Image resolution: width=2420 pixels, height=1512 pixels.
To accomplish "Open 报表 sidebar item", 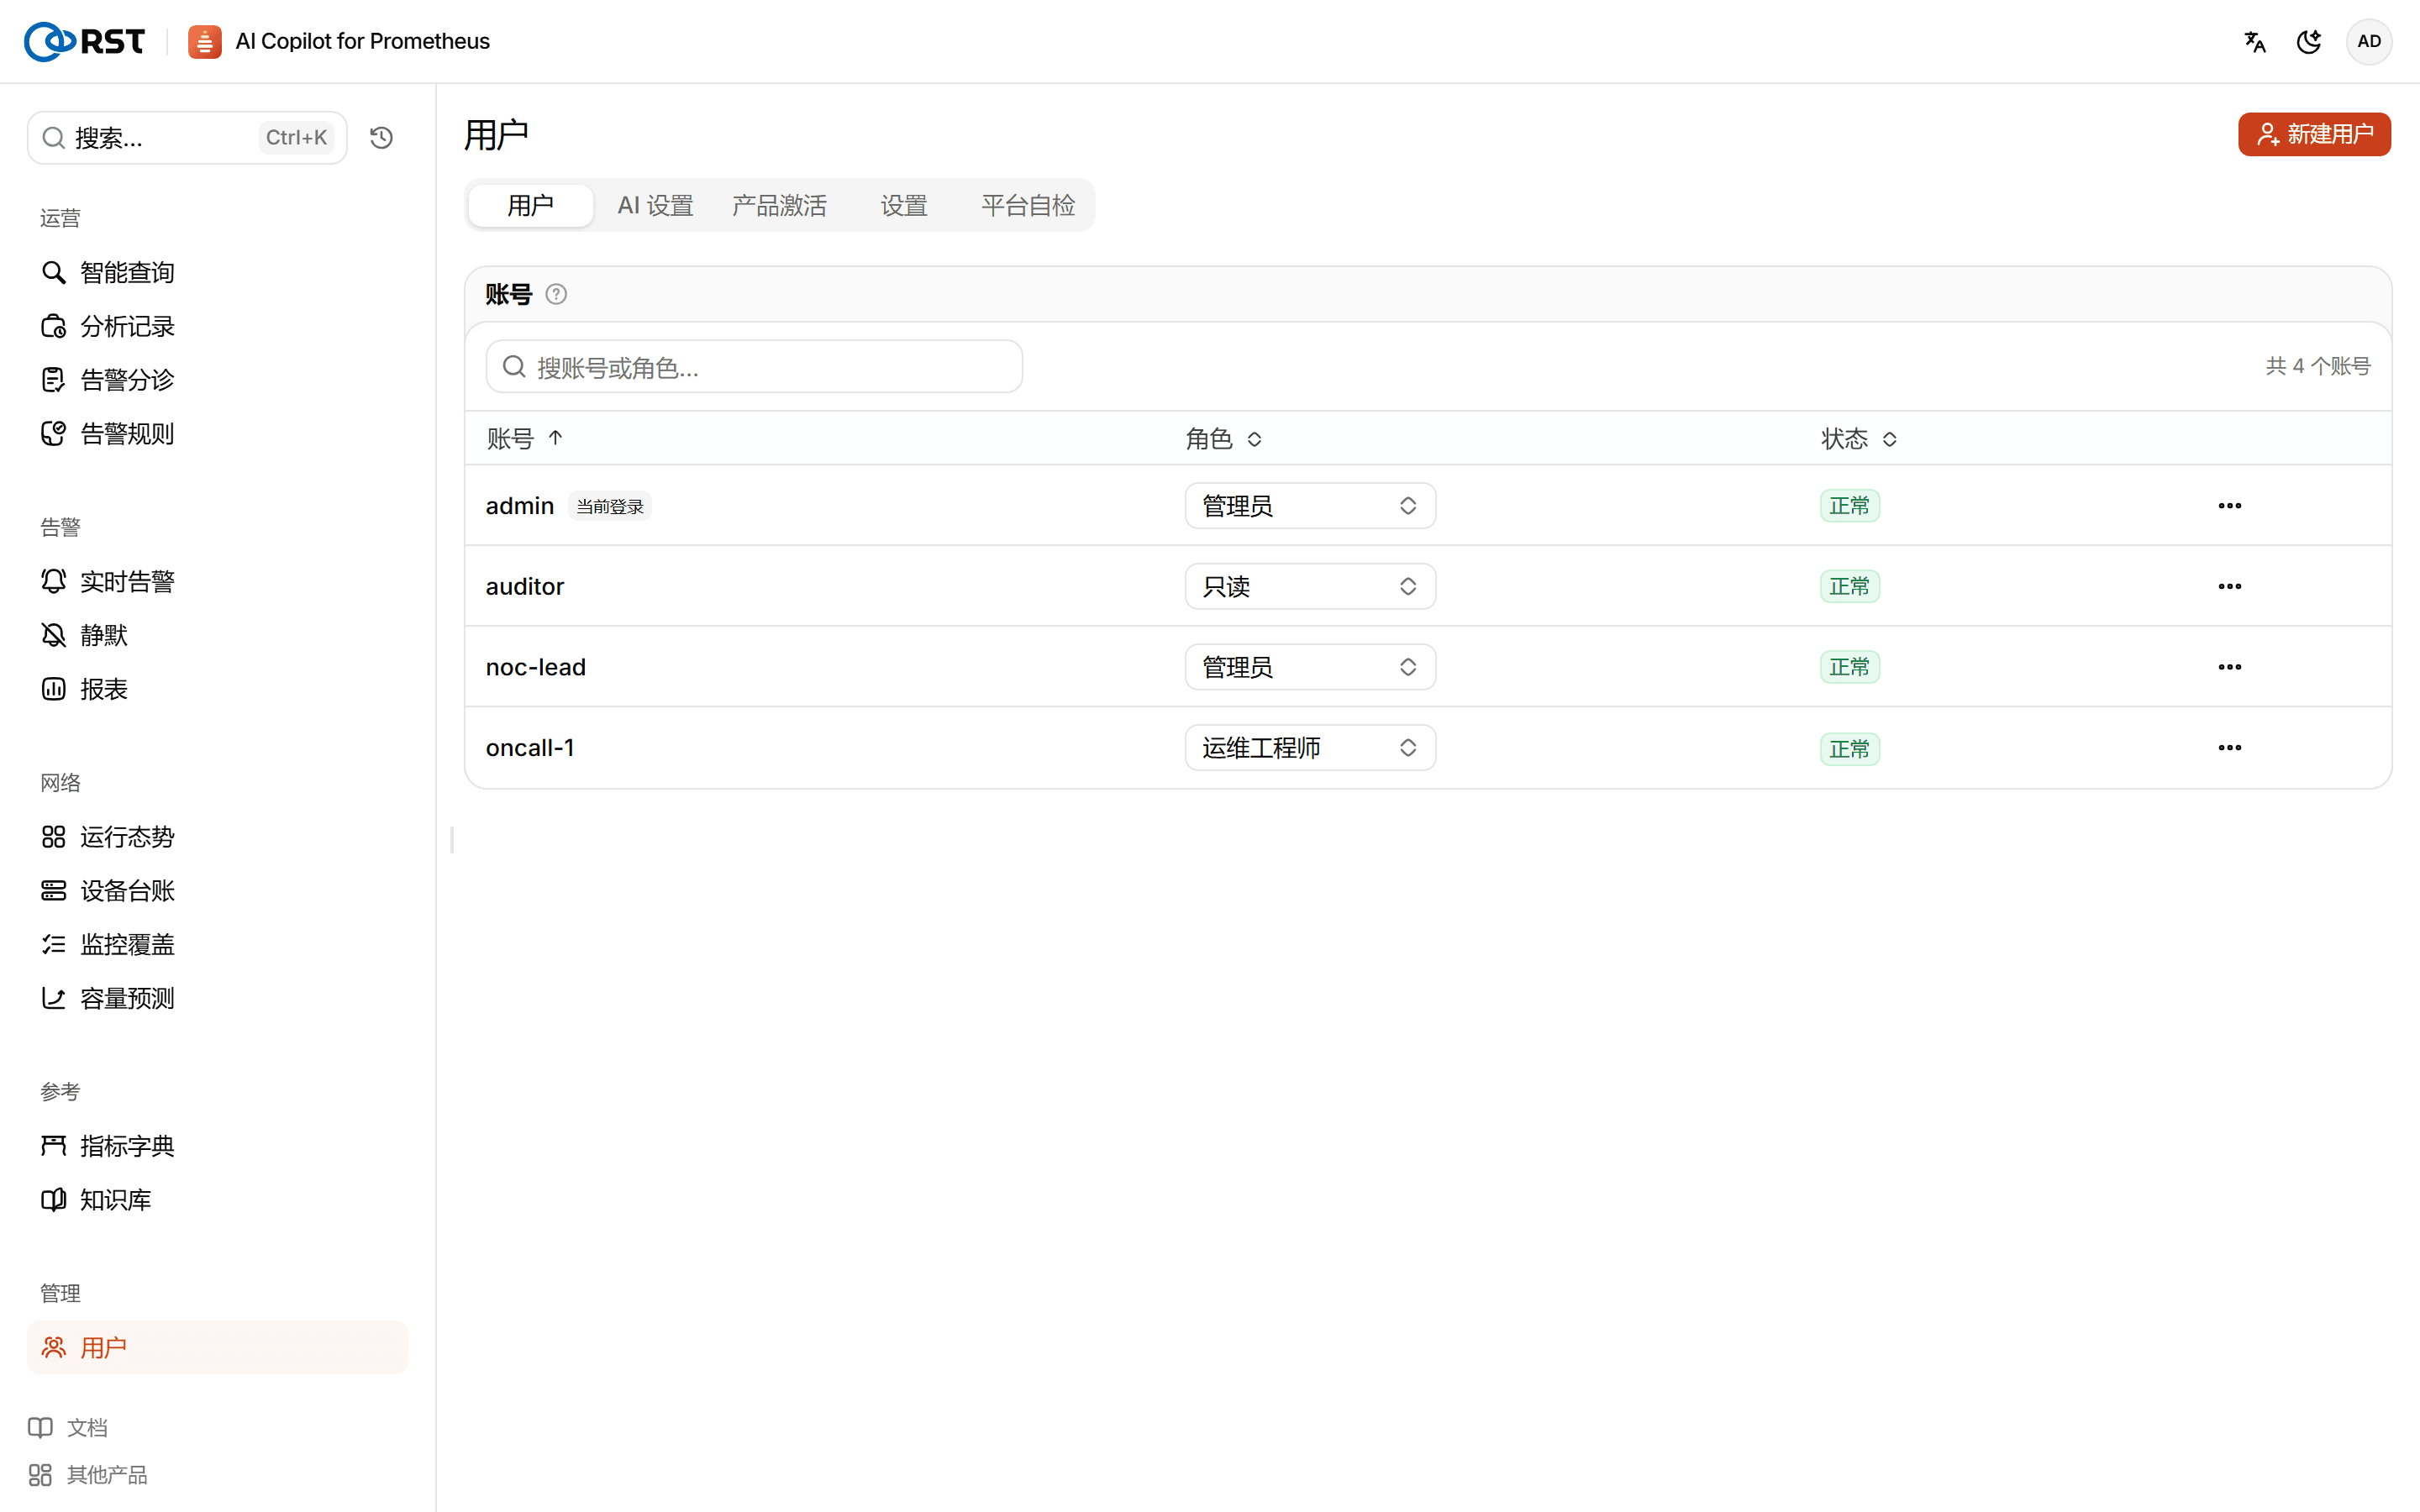I will pyautogui.click(x=217, y=689).
